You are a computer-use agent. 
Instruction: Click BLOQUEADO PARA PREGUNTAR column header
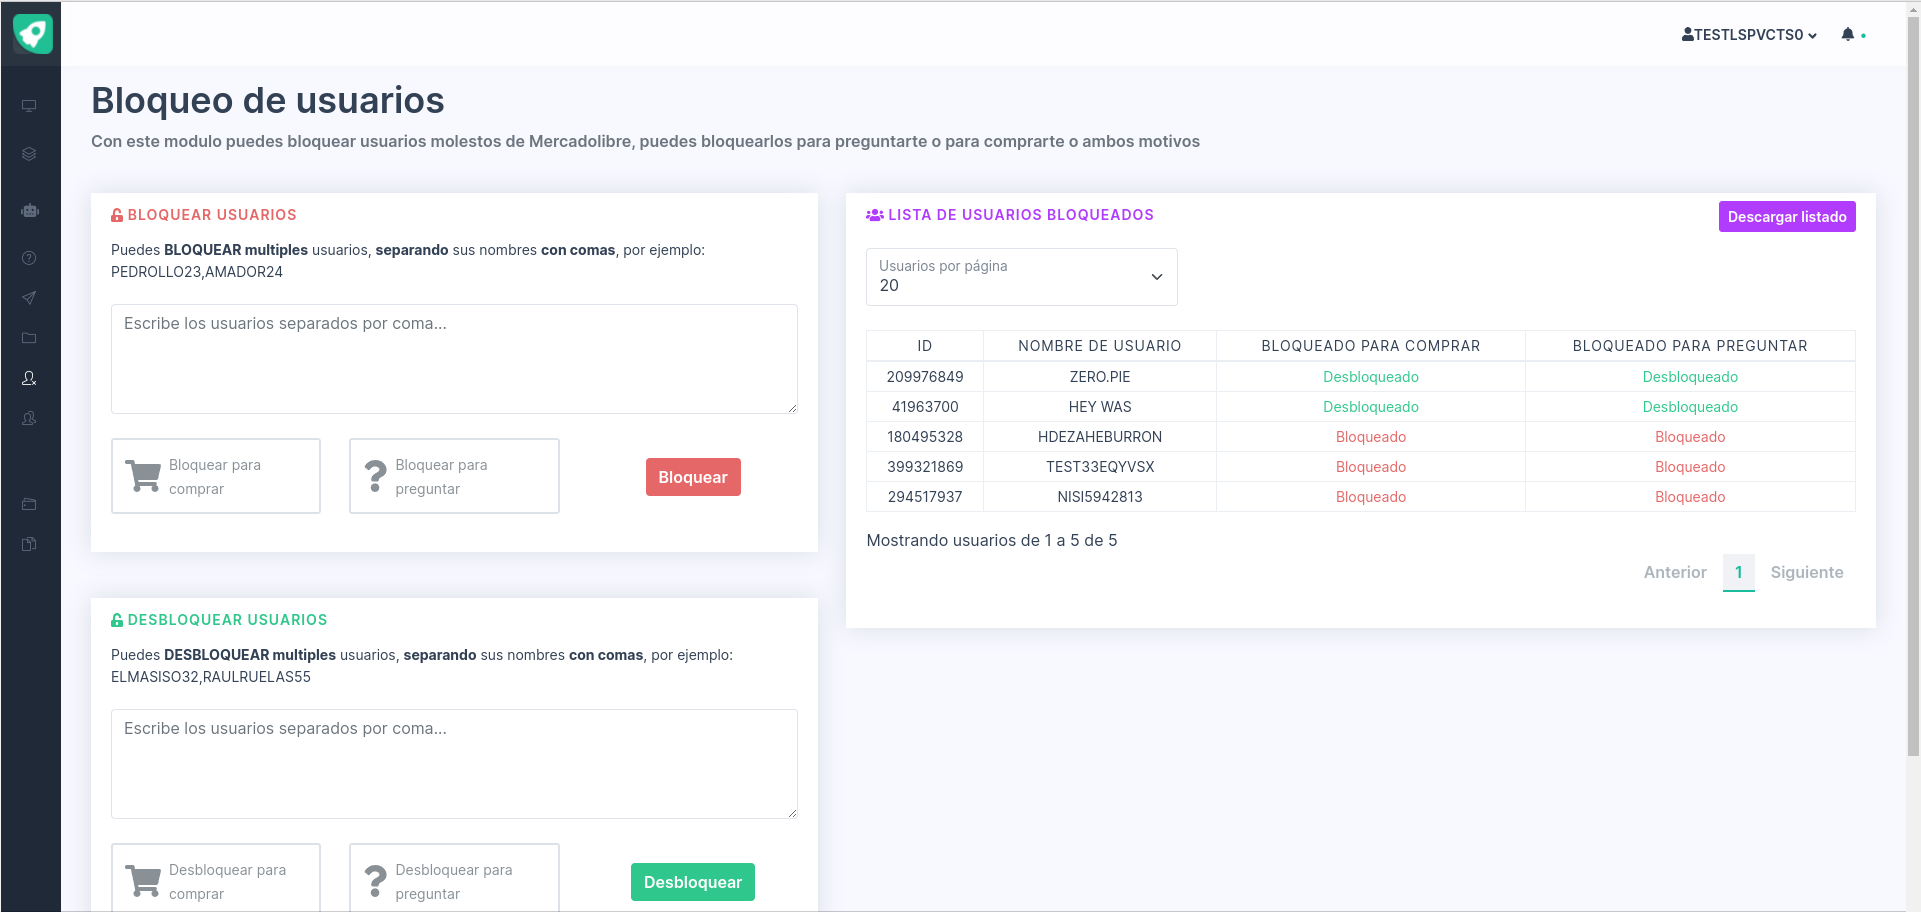coord(1690,346)
